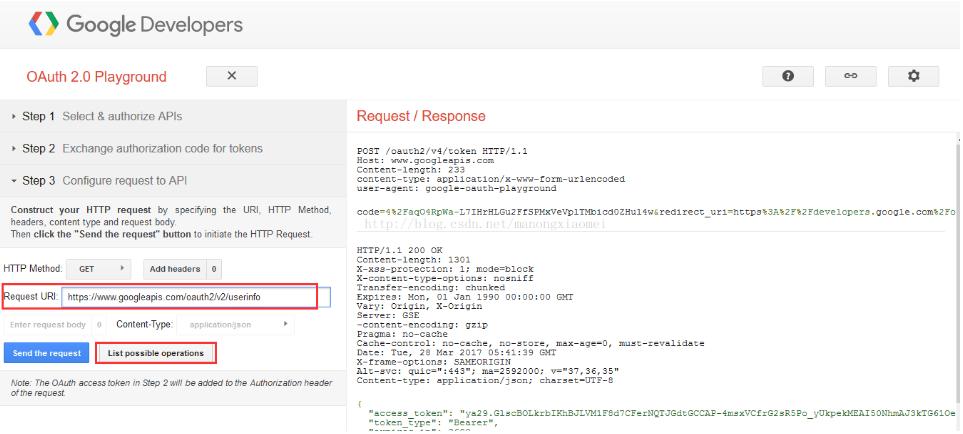Click the link icon button
963x434 pixels.
point(851,76)
